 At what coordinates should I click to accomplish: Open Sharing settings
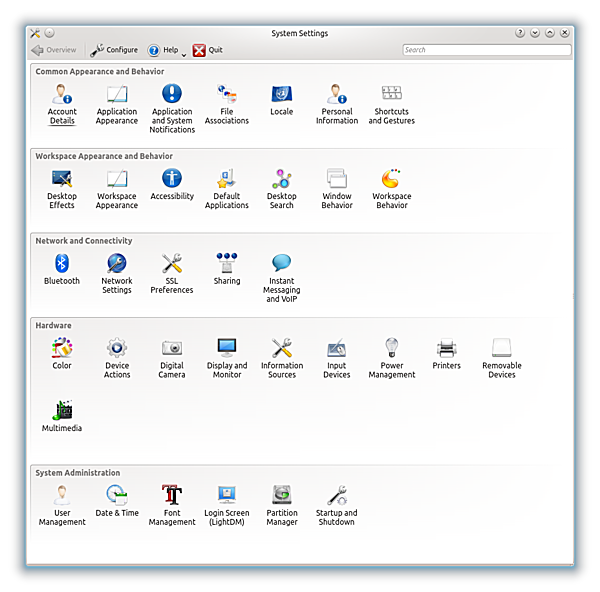click(227, 269)
